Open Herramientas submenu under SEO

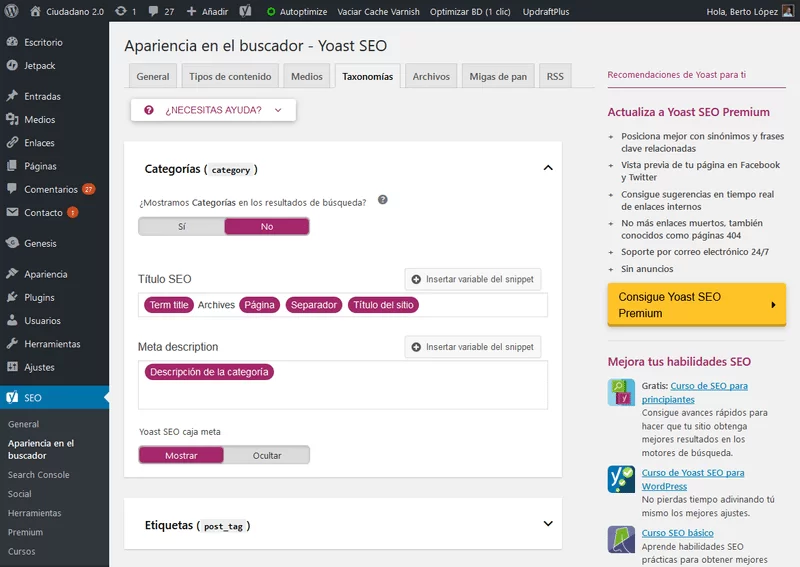click(x=35, y=513)
